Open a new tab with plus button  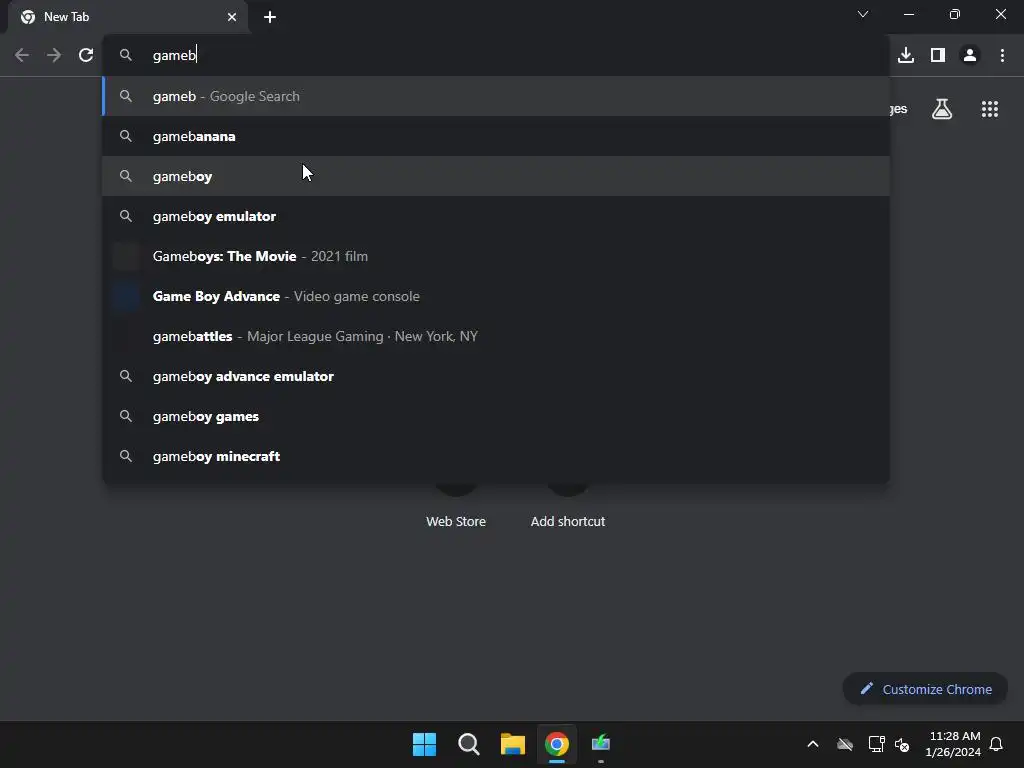tap(270, 17)
